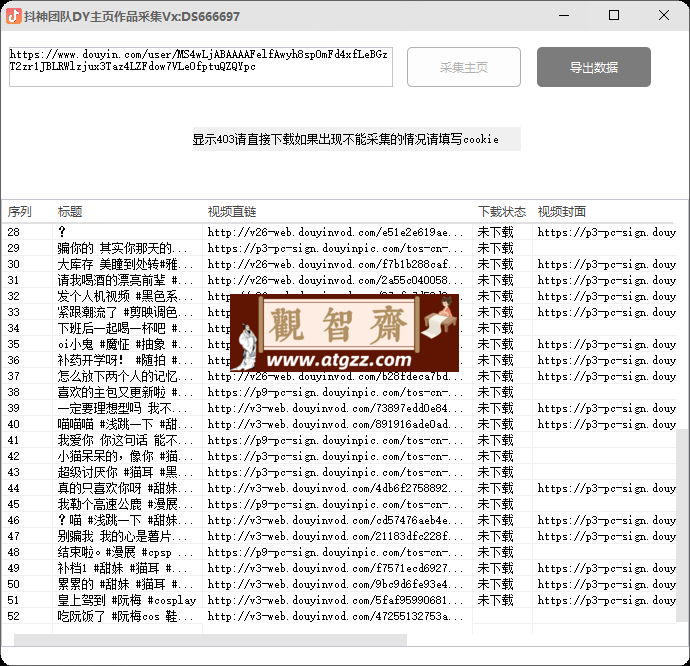The width and height of the screenshot is (690, 666).
Task: Click video link ending e51e2e619ae
Action: point(335,232)
